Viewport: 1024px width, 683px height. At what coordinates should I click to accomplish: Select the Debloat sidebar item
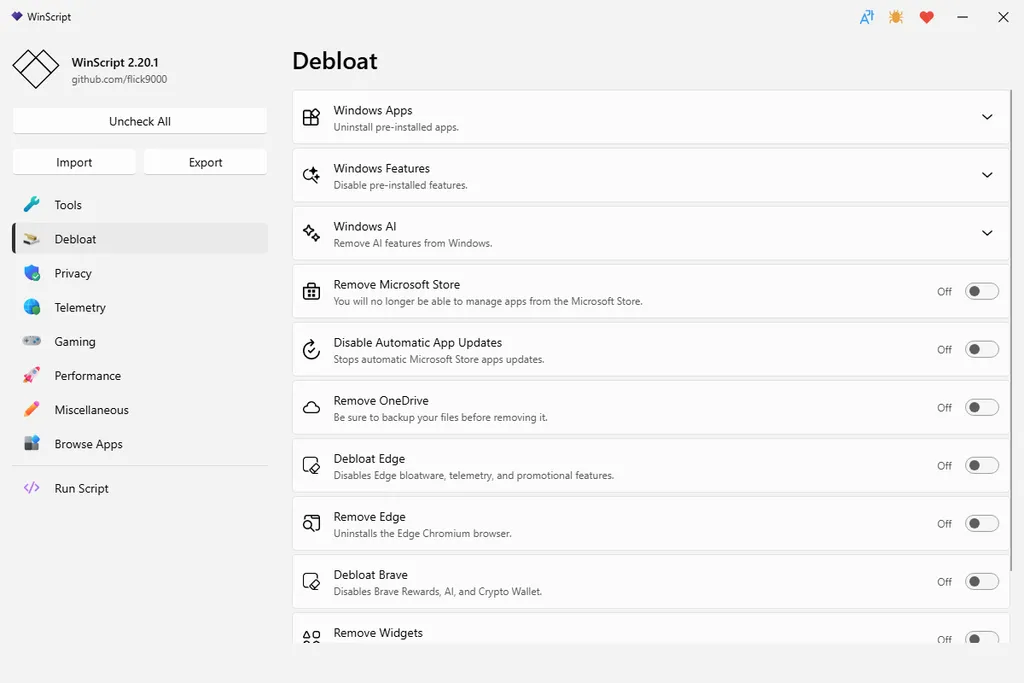coord(140,239)
